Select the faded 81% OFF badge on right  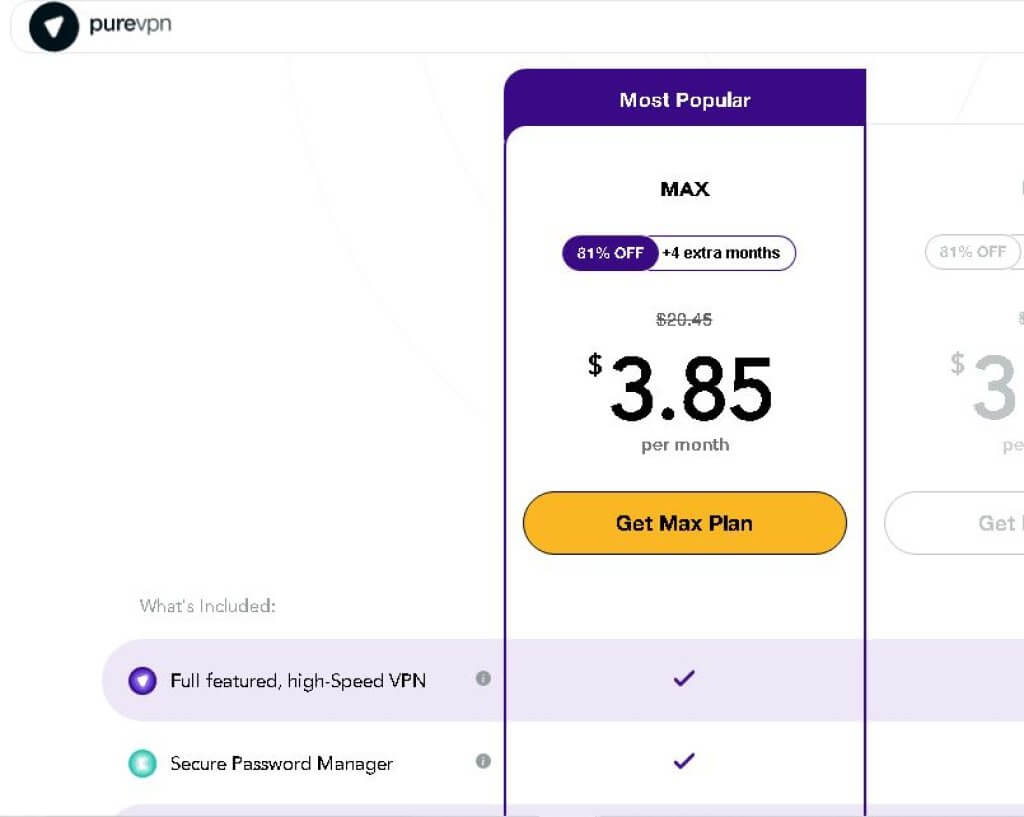973,252
